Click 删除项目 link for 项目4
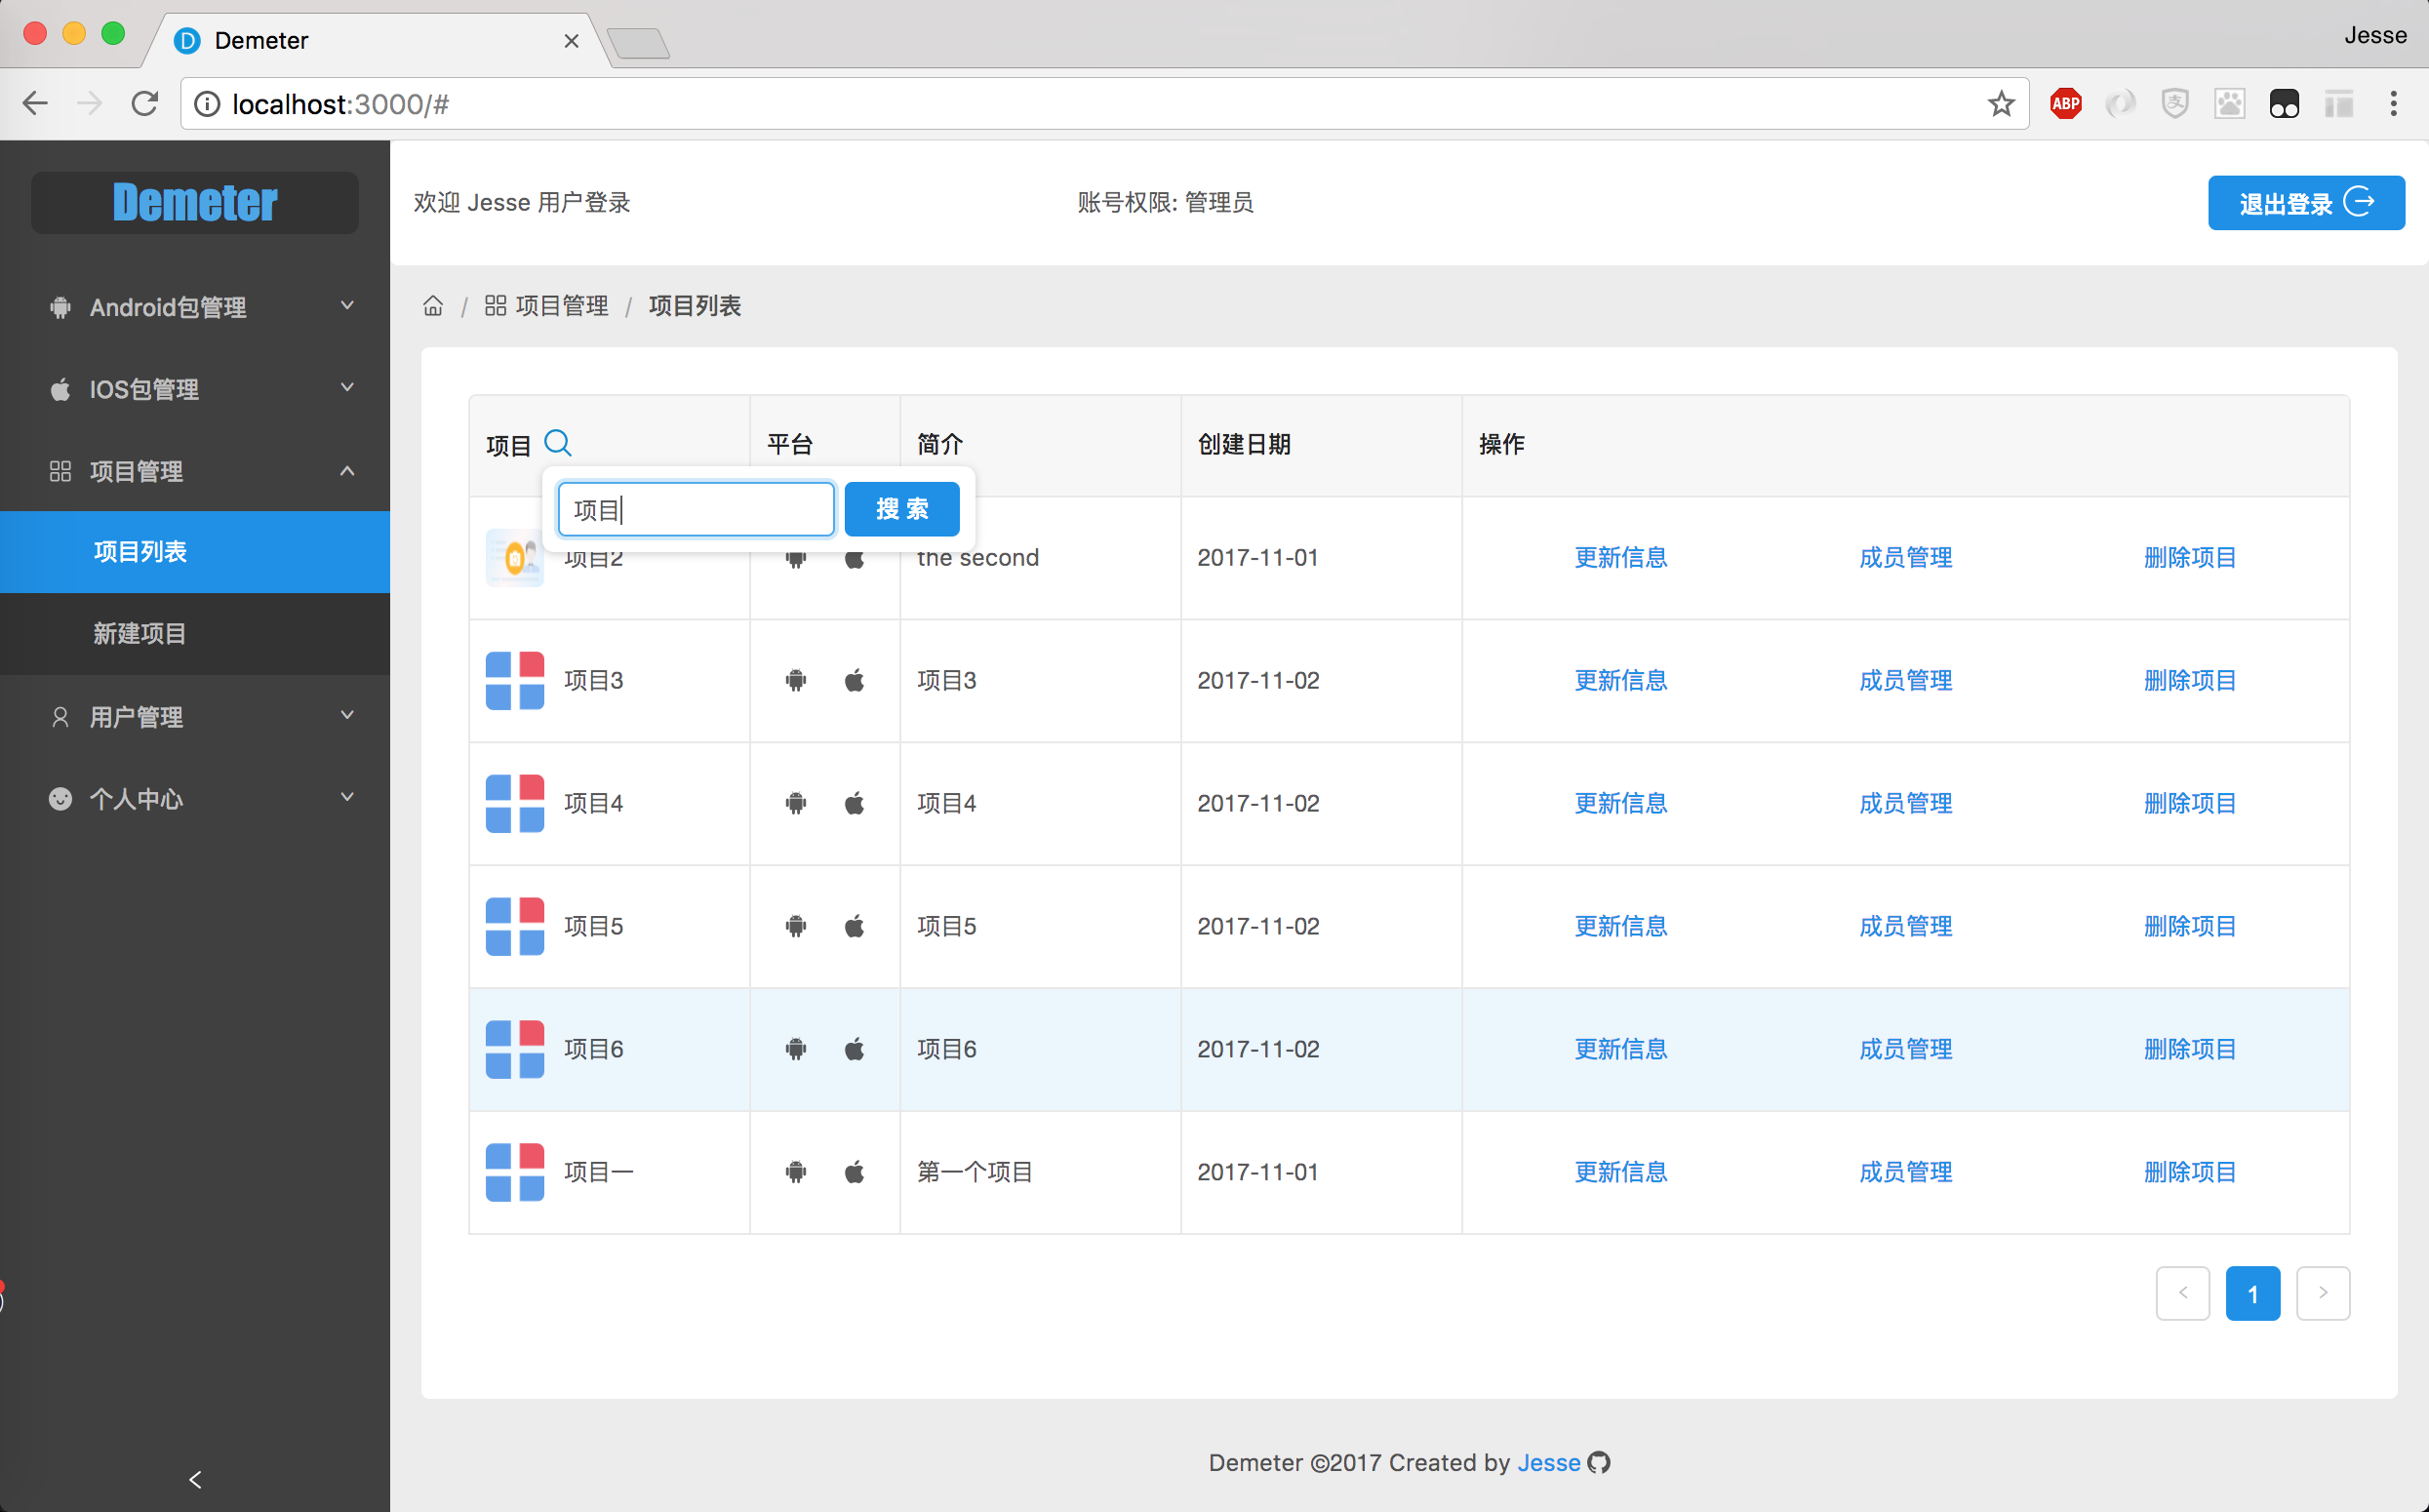This screenshot has height=1512, width=2429. [x=2190, y=803]
